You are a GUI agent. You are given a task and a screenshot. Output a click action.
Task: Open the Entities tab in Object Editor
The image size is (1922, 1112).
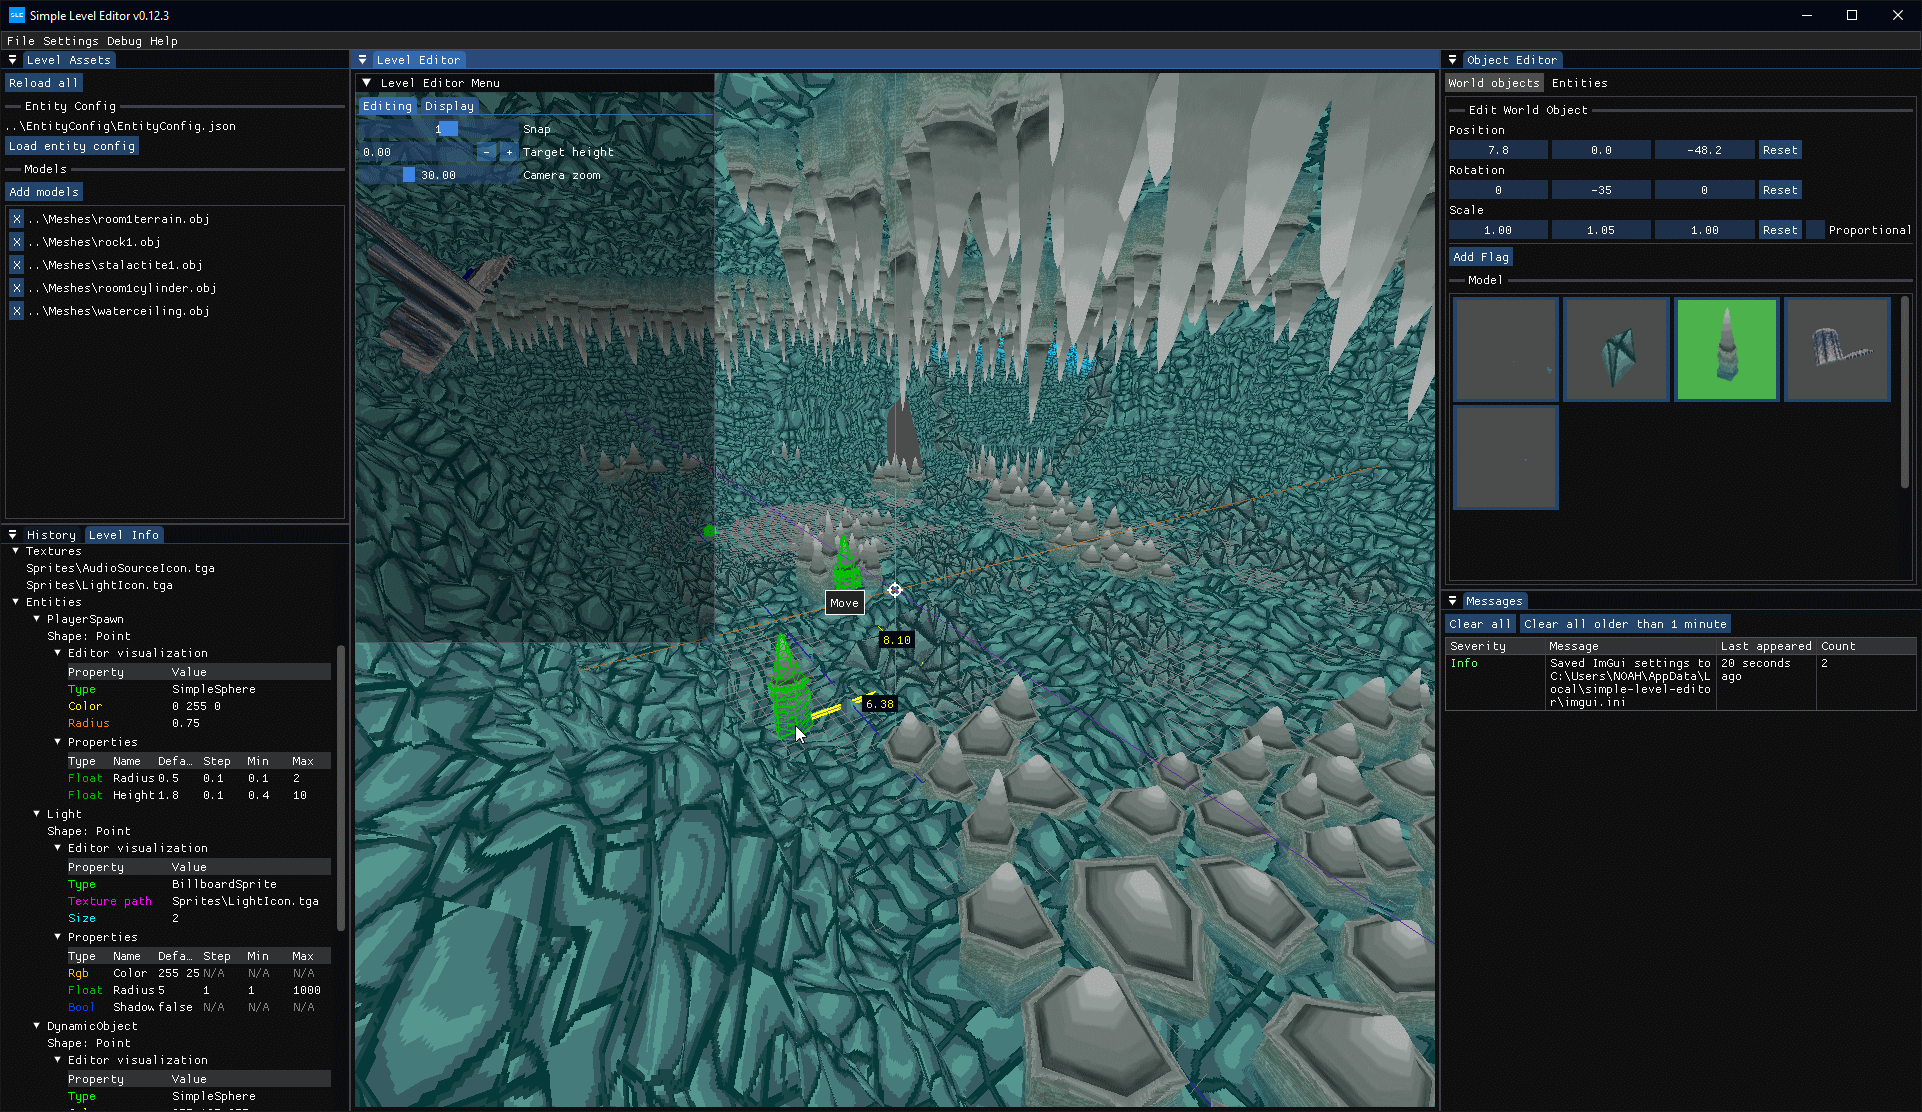[1579, 83]
